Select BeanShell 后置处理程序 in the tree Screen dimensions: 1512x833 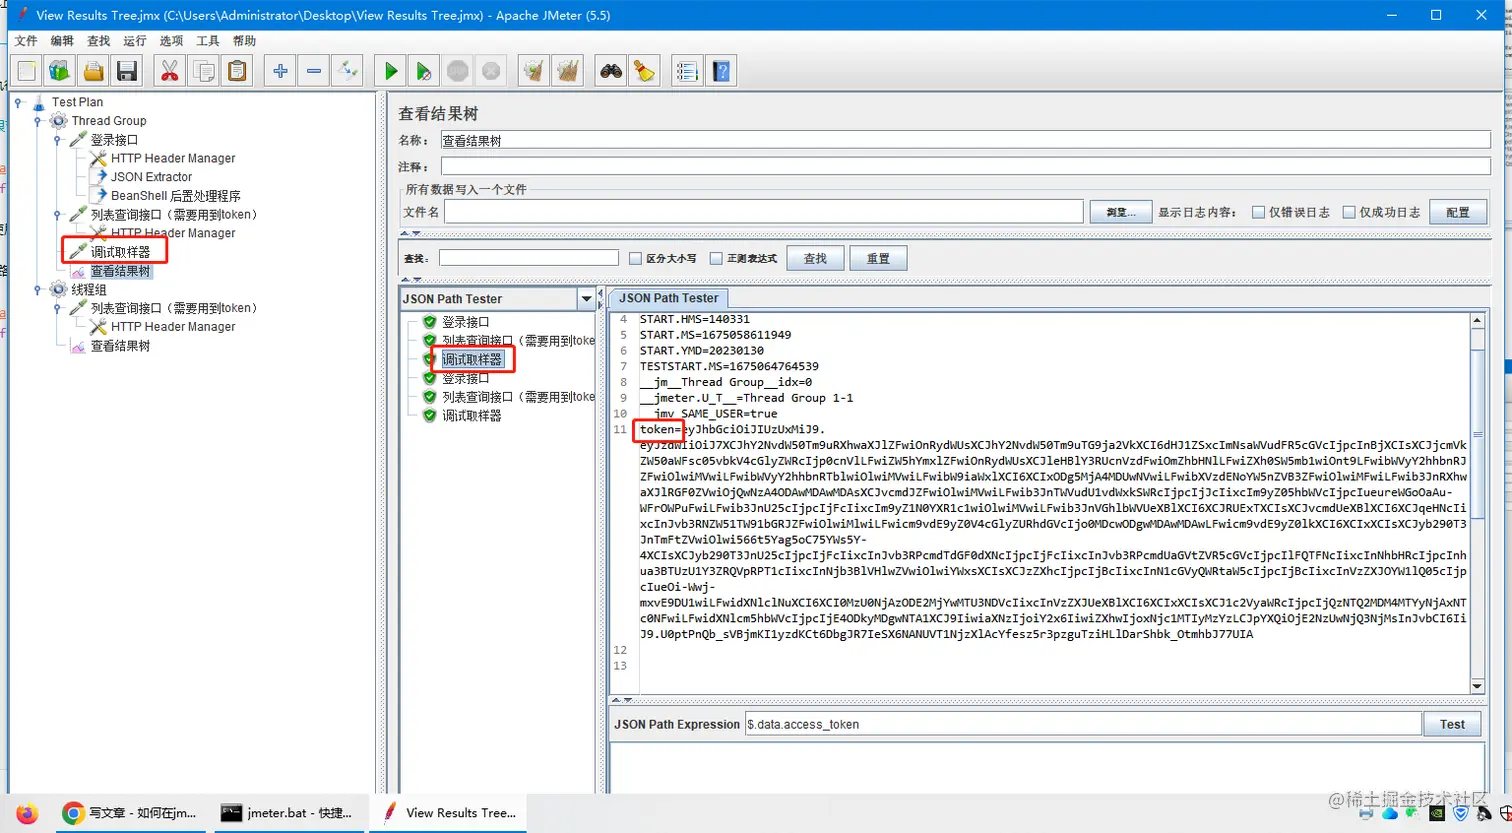(175, 196)
